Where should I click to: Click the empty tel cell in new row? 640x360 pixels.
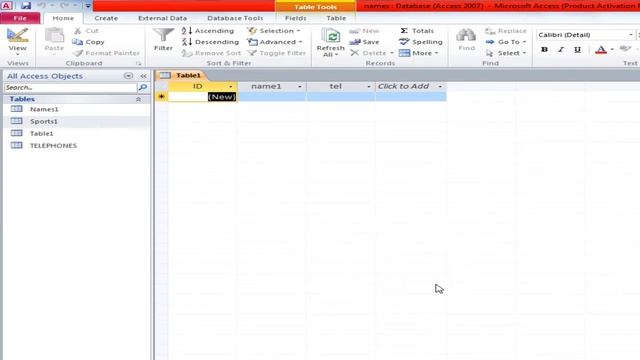[341, 97]
